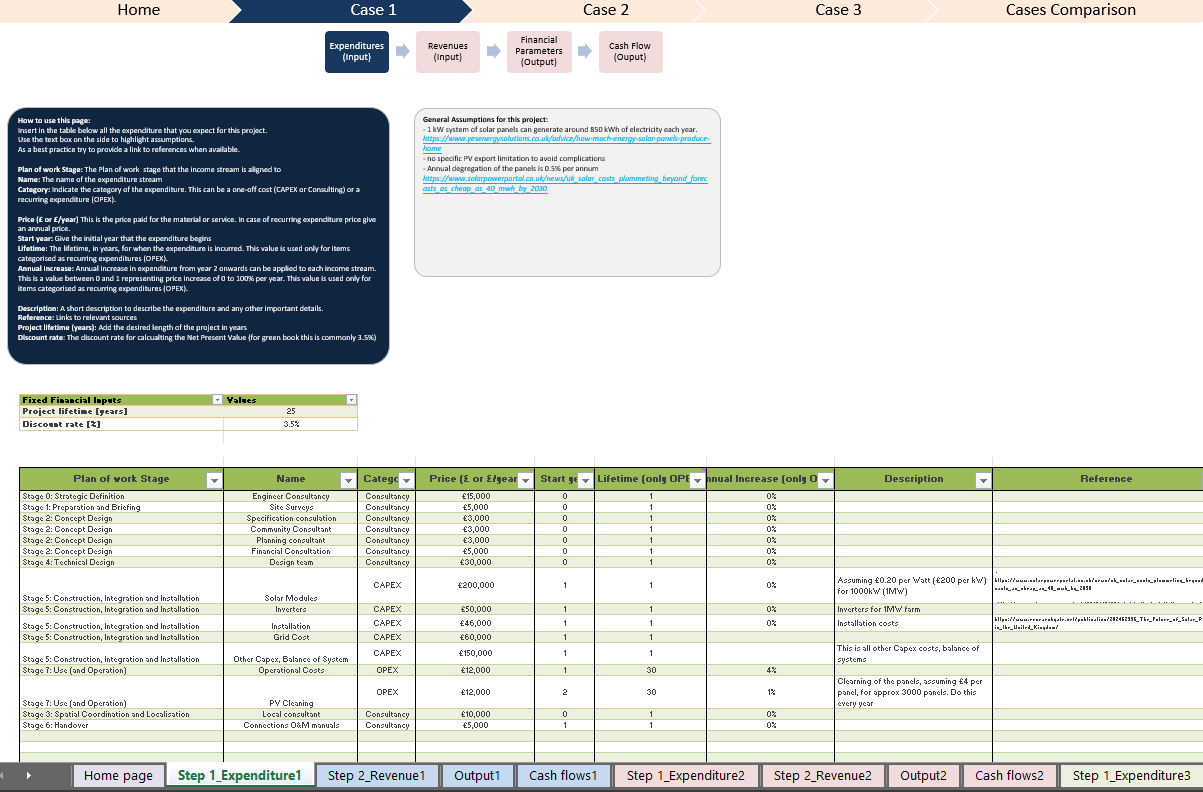Select the 'Community Consultant' cell

coord(290,529)
